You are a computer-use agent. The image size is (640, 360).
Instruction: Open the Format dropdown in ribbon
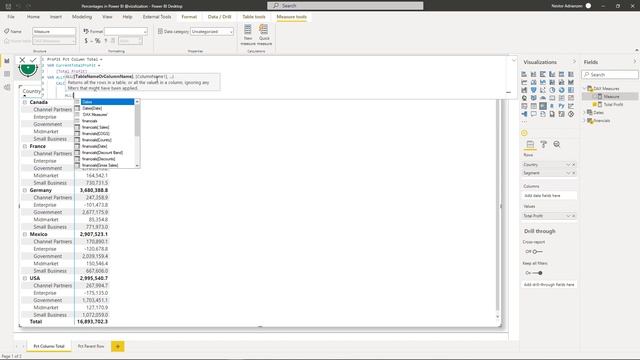tap(126, 31)
